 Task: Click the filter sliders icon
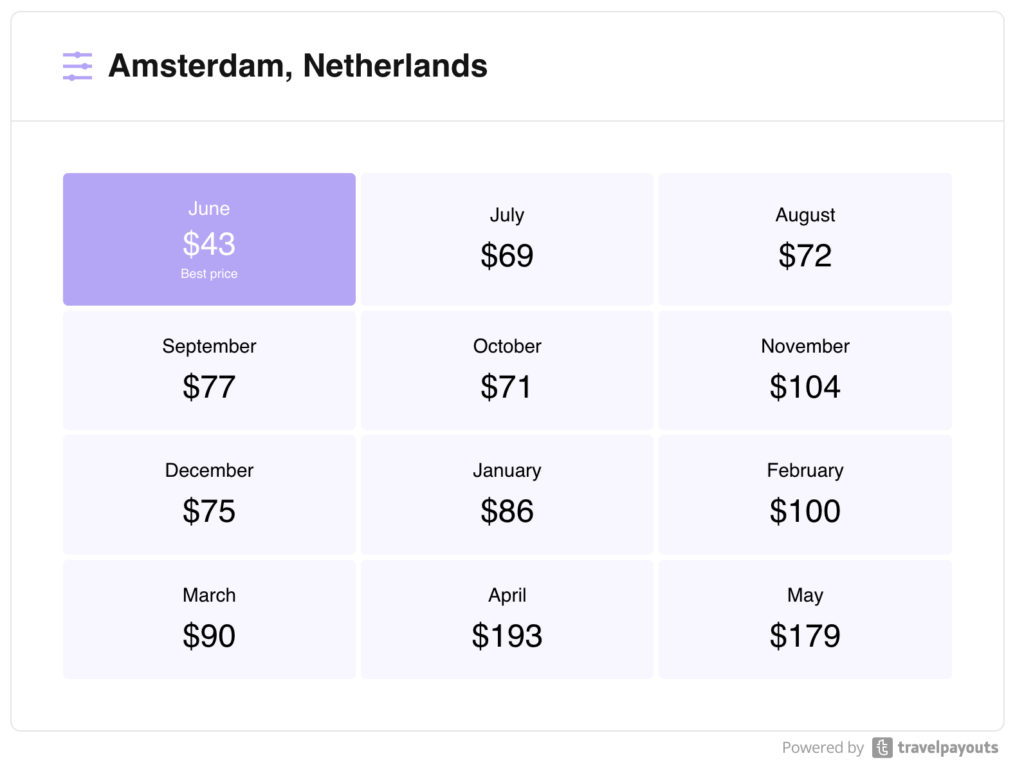coord(77,66)
